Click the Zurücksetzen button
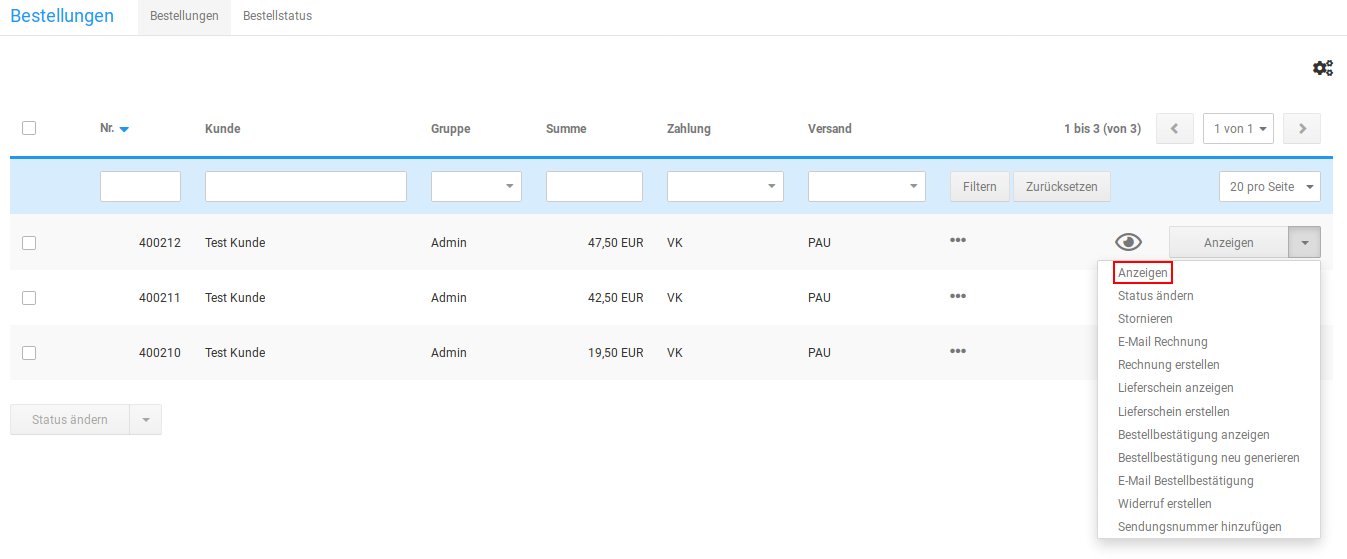The height and width of the screenshot is (559, 1347). click(1061, 187)
